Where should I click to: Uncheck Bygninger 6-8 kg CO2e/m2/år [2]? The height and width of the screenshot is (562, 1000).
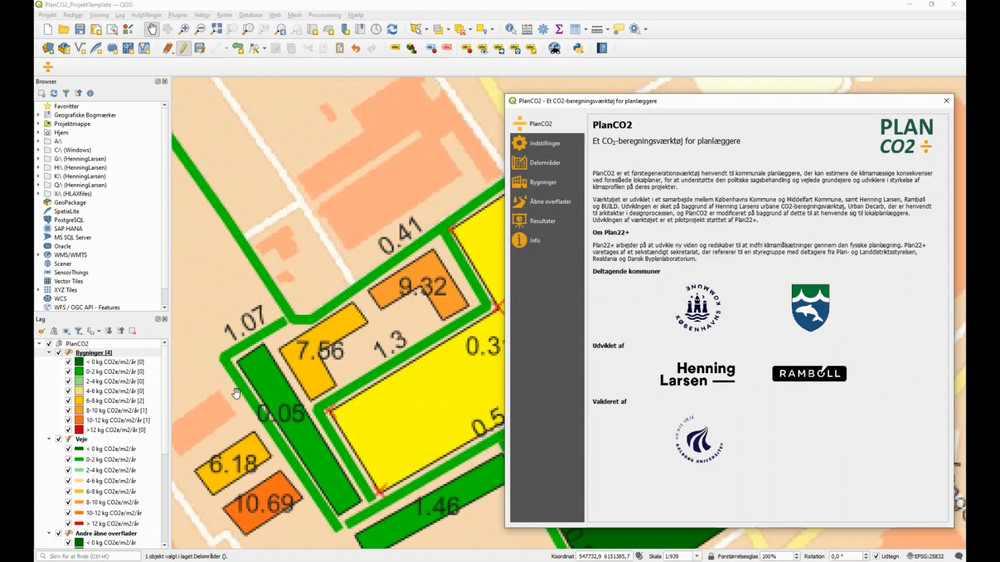pyautogui.click(x=68, y=401)
